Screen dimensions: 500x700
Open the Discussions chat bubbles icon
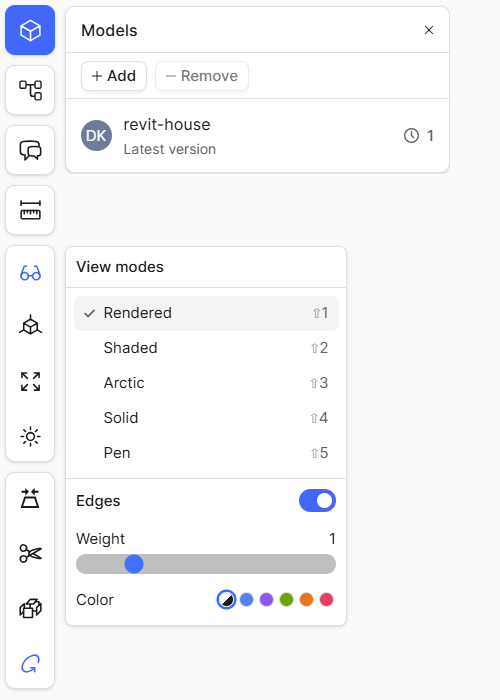tap(30, 150)
